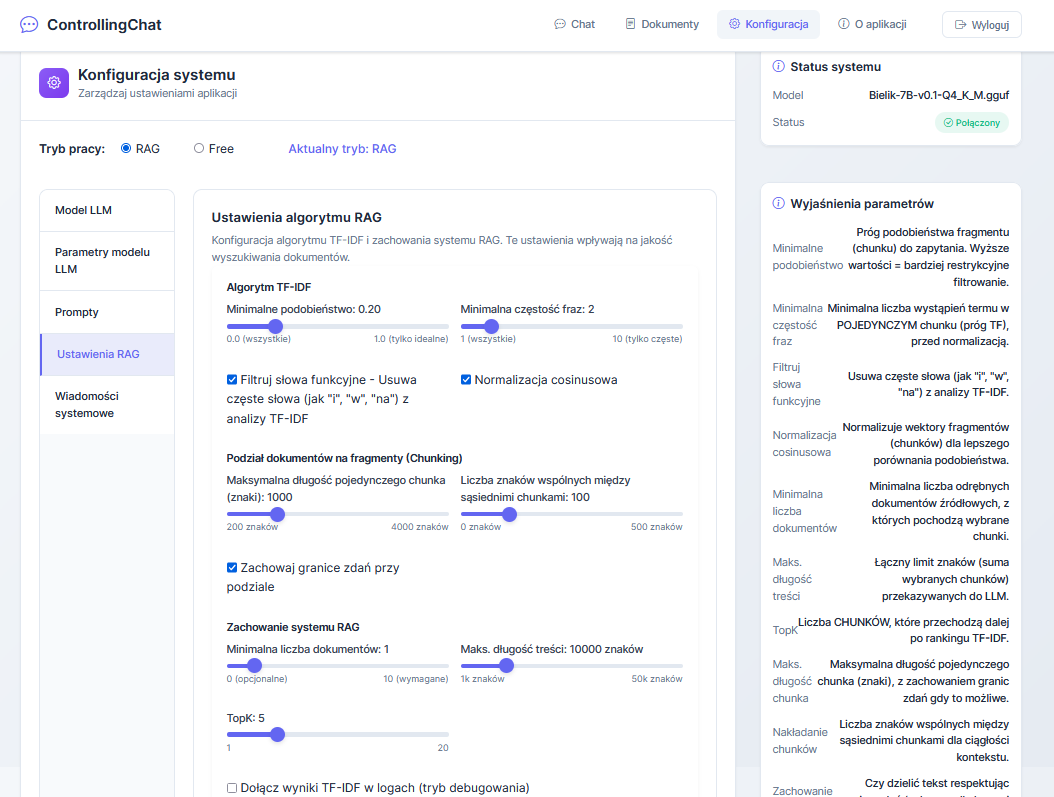Enable Dołącz wyniki TF-IDF w logach checkbox
This screenshot has width=1054, height=797.
coord(232,787)
